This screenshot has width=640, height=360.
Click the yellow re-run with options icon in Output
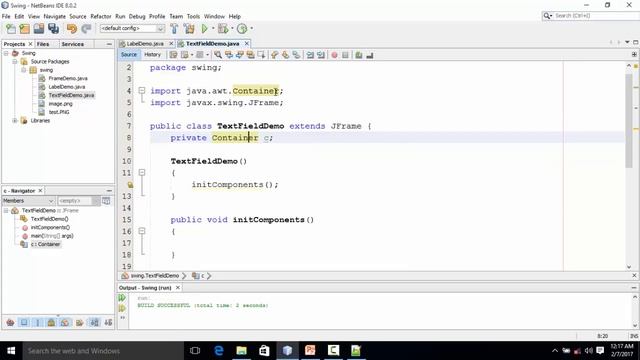(122, 308)
